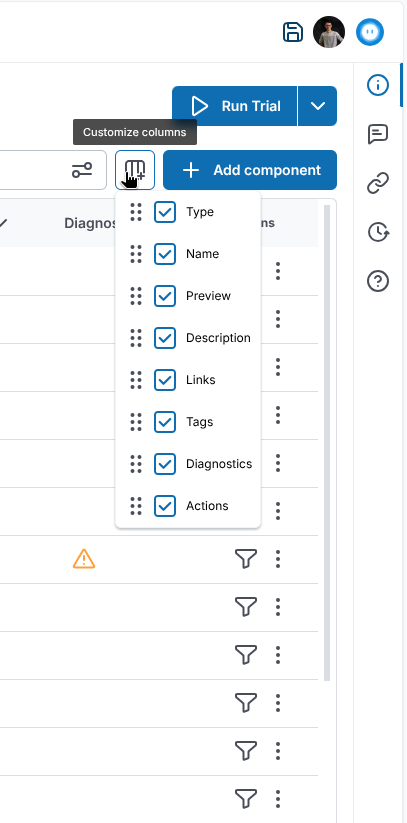Open the version history clock icon
407x823 pixels.
pos(378,232)
